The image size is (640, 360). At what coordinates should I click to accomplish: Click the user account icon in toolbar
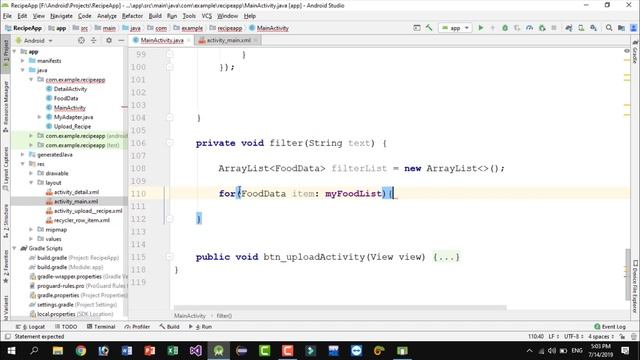[x=633, y=28]
